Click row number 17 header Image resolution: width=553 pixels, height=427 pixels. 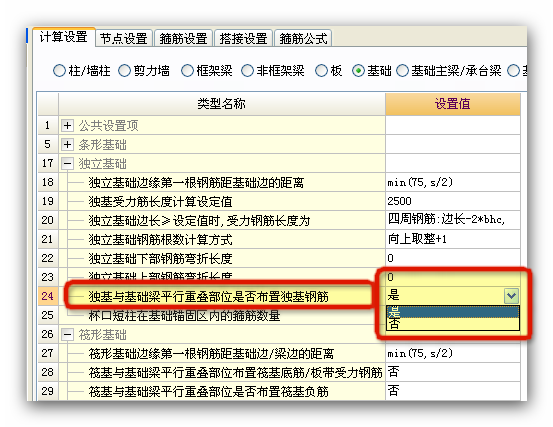tap(48, 163)
